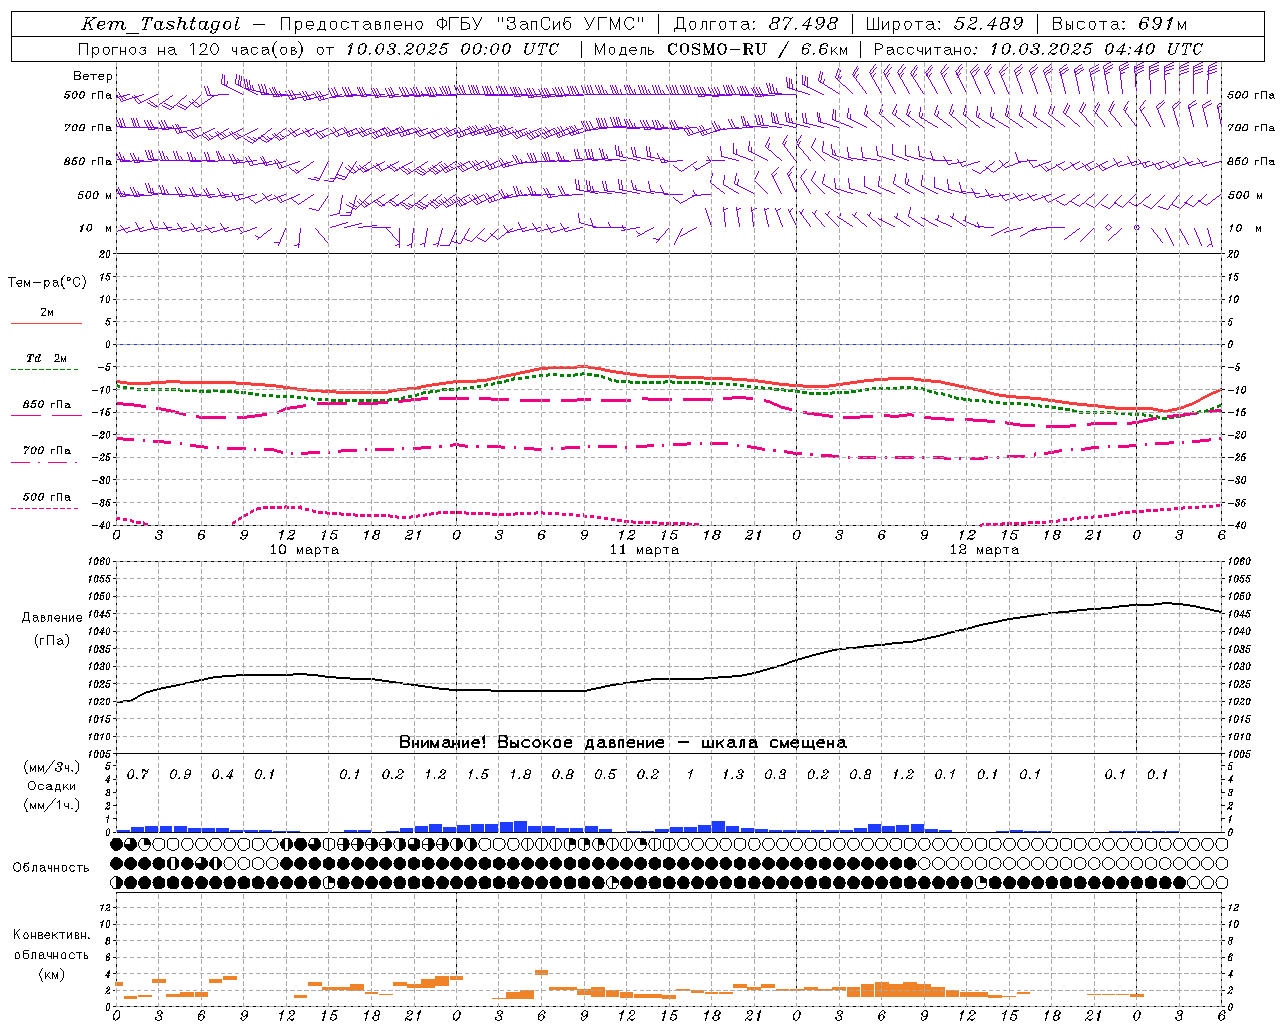The height and width of the screenshot is (1024, 1280).
Task: Click the 0.7 precipitation value
Action: coord(138,775)
